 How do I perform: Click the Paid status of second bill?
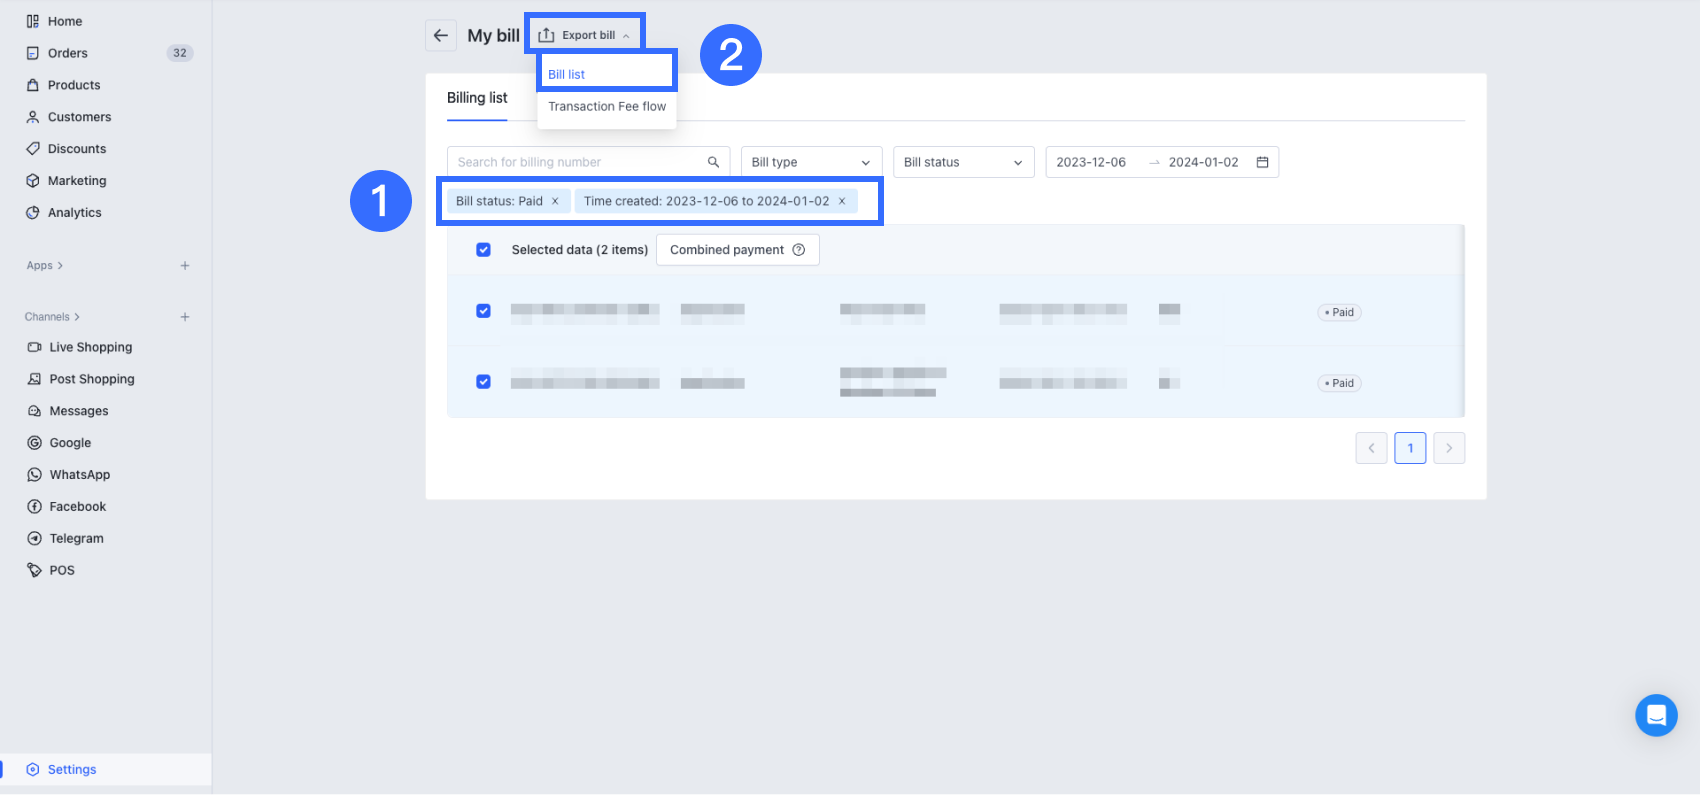click(1339, 383)
